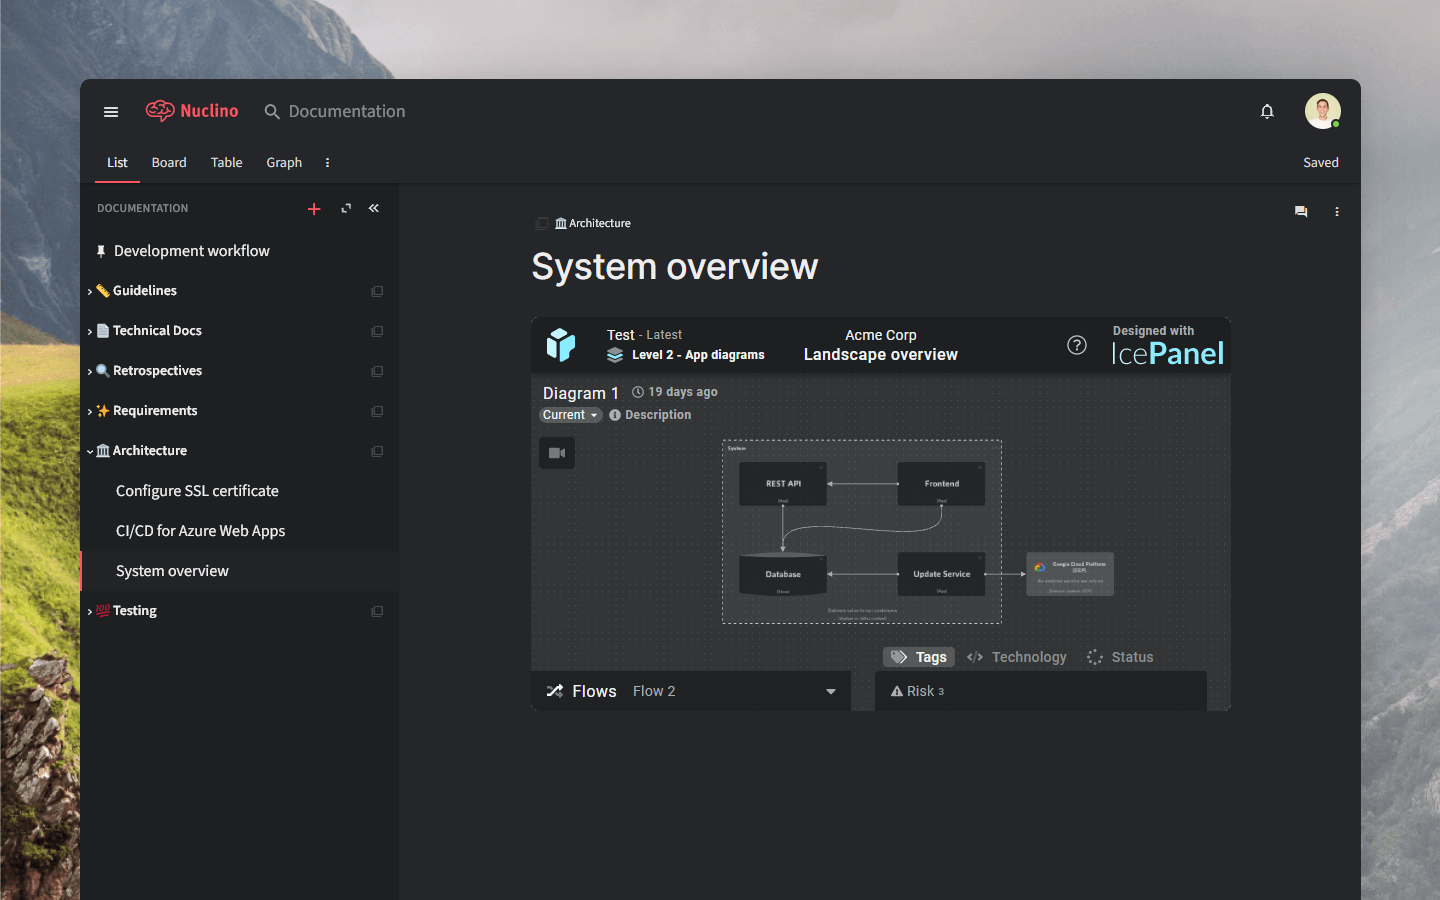
Task: Select the Google Cloud Platform node
Action: click(1070, 575)
